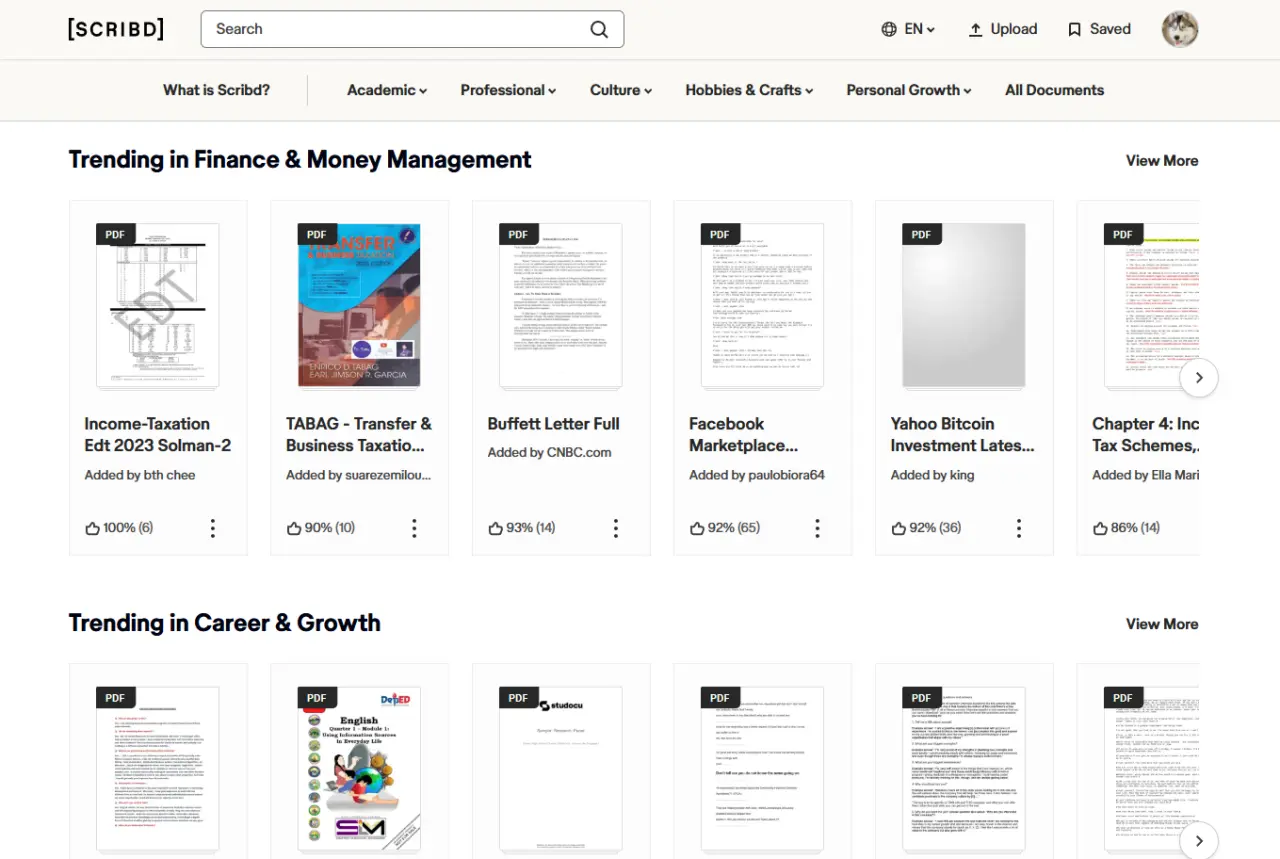Click the globe language icon
The height and width of the screenshot is (859, 1280).
pyautogui.click(x=889, y=29)
